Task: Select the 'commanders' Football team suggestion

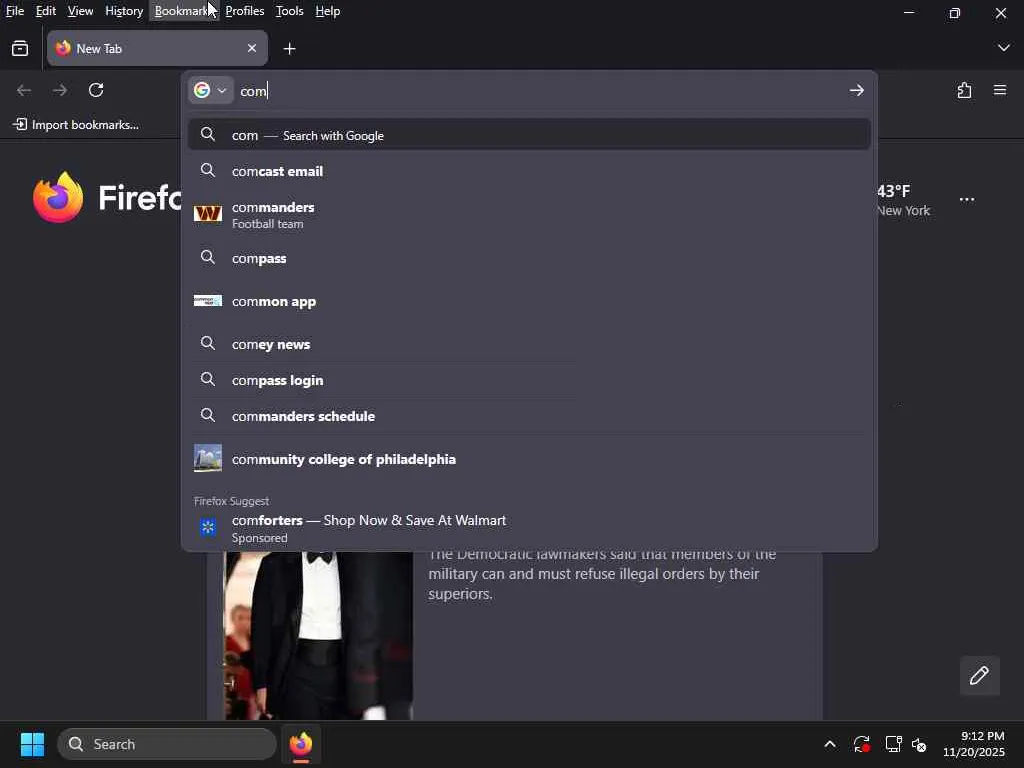Action: [529, 214]
